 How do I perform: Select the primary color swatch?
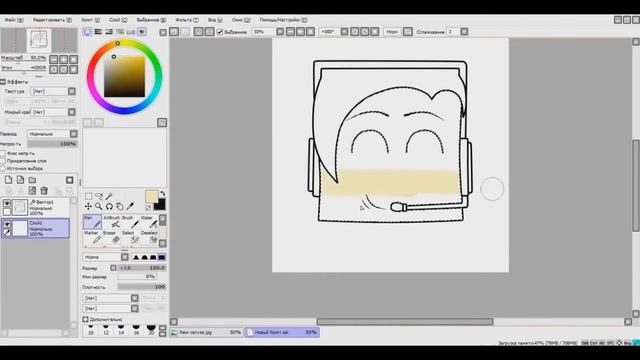151,196
